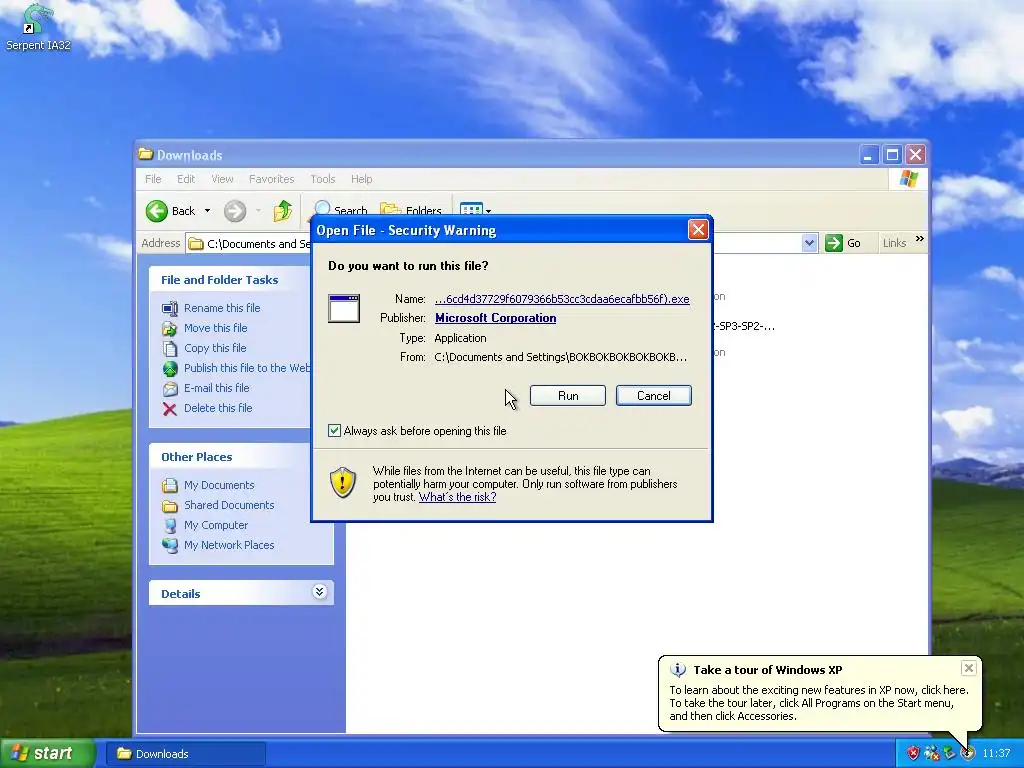This screenshot has height=768, width=1024.
Task: Close the Take a tour balloon
Action: 968,667
